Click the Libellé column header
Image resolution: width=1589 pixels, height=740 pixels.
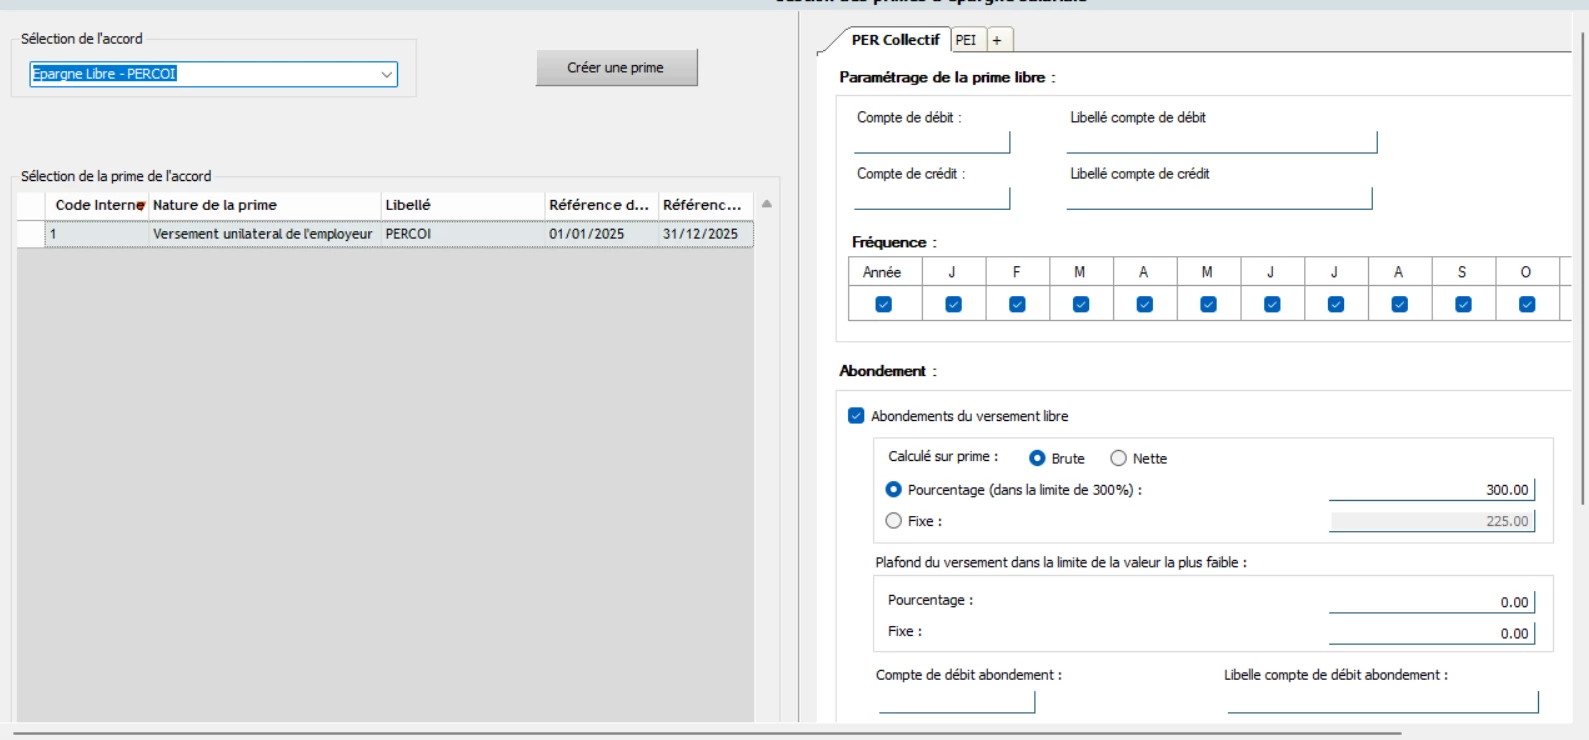point(463,205)
